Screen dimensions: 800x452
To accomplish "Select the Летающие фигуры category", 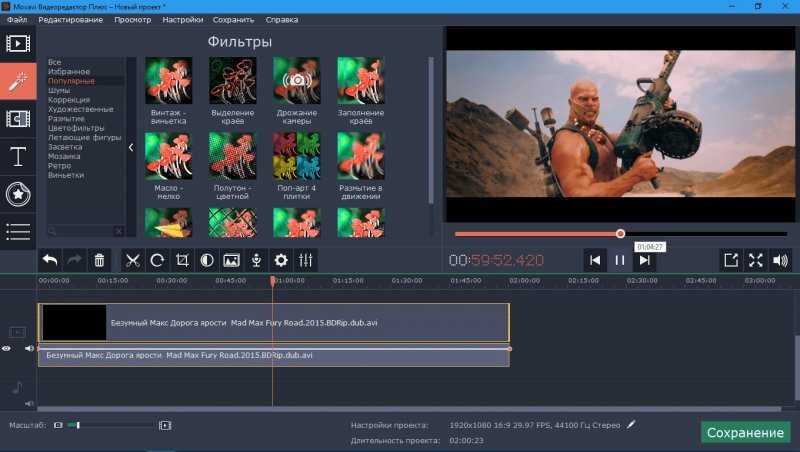I will [x=85, y=137].
